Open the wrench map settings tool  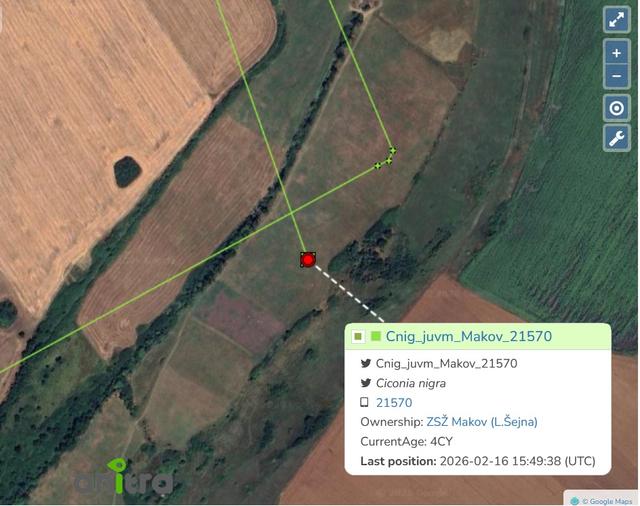(616, 138)
